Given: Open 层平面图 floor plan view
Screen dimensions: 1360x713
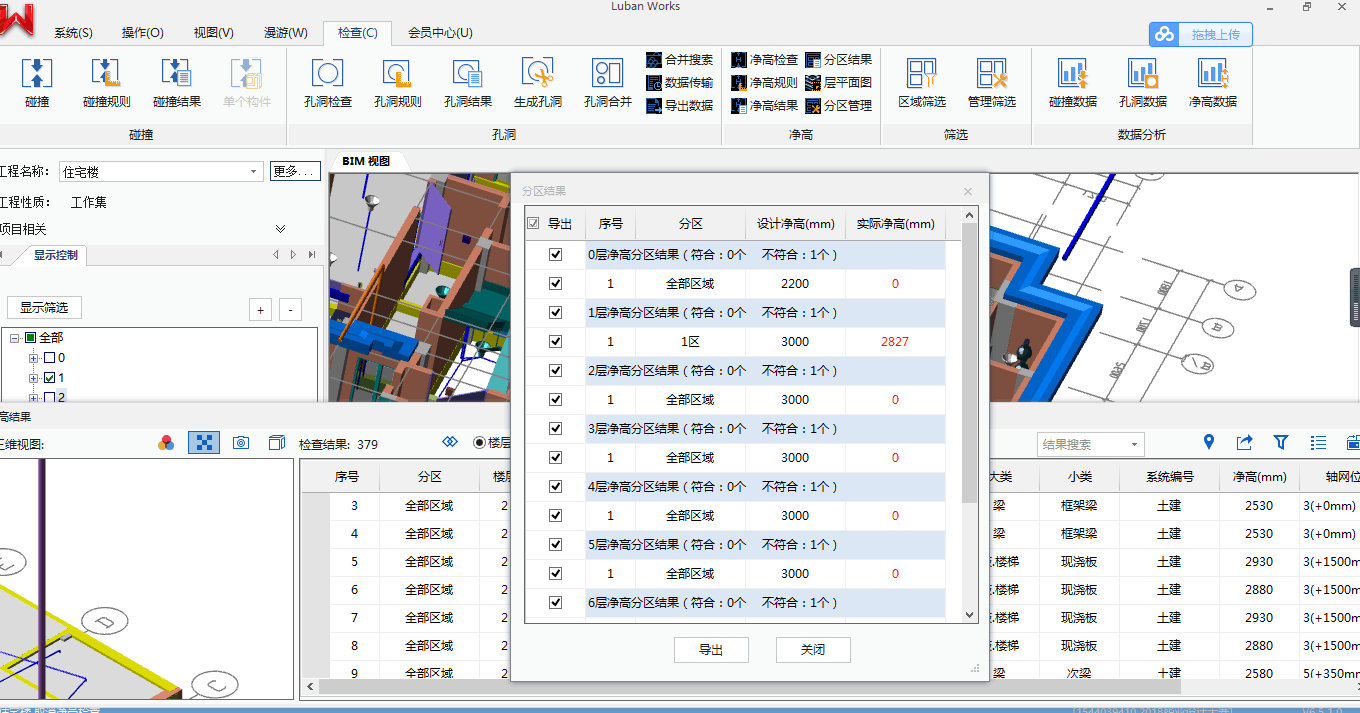Looking at the screenshot, I should tap(839, 83).
